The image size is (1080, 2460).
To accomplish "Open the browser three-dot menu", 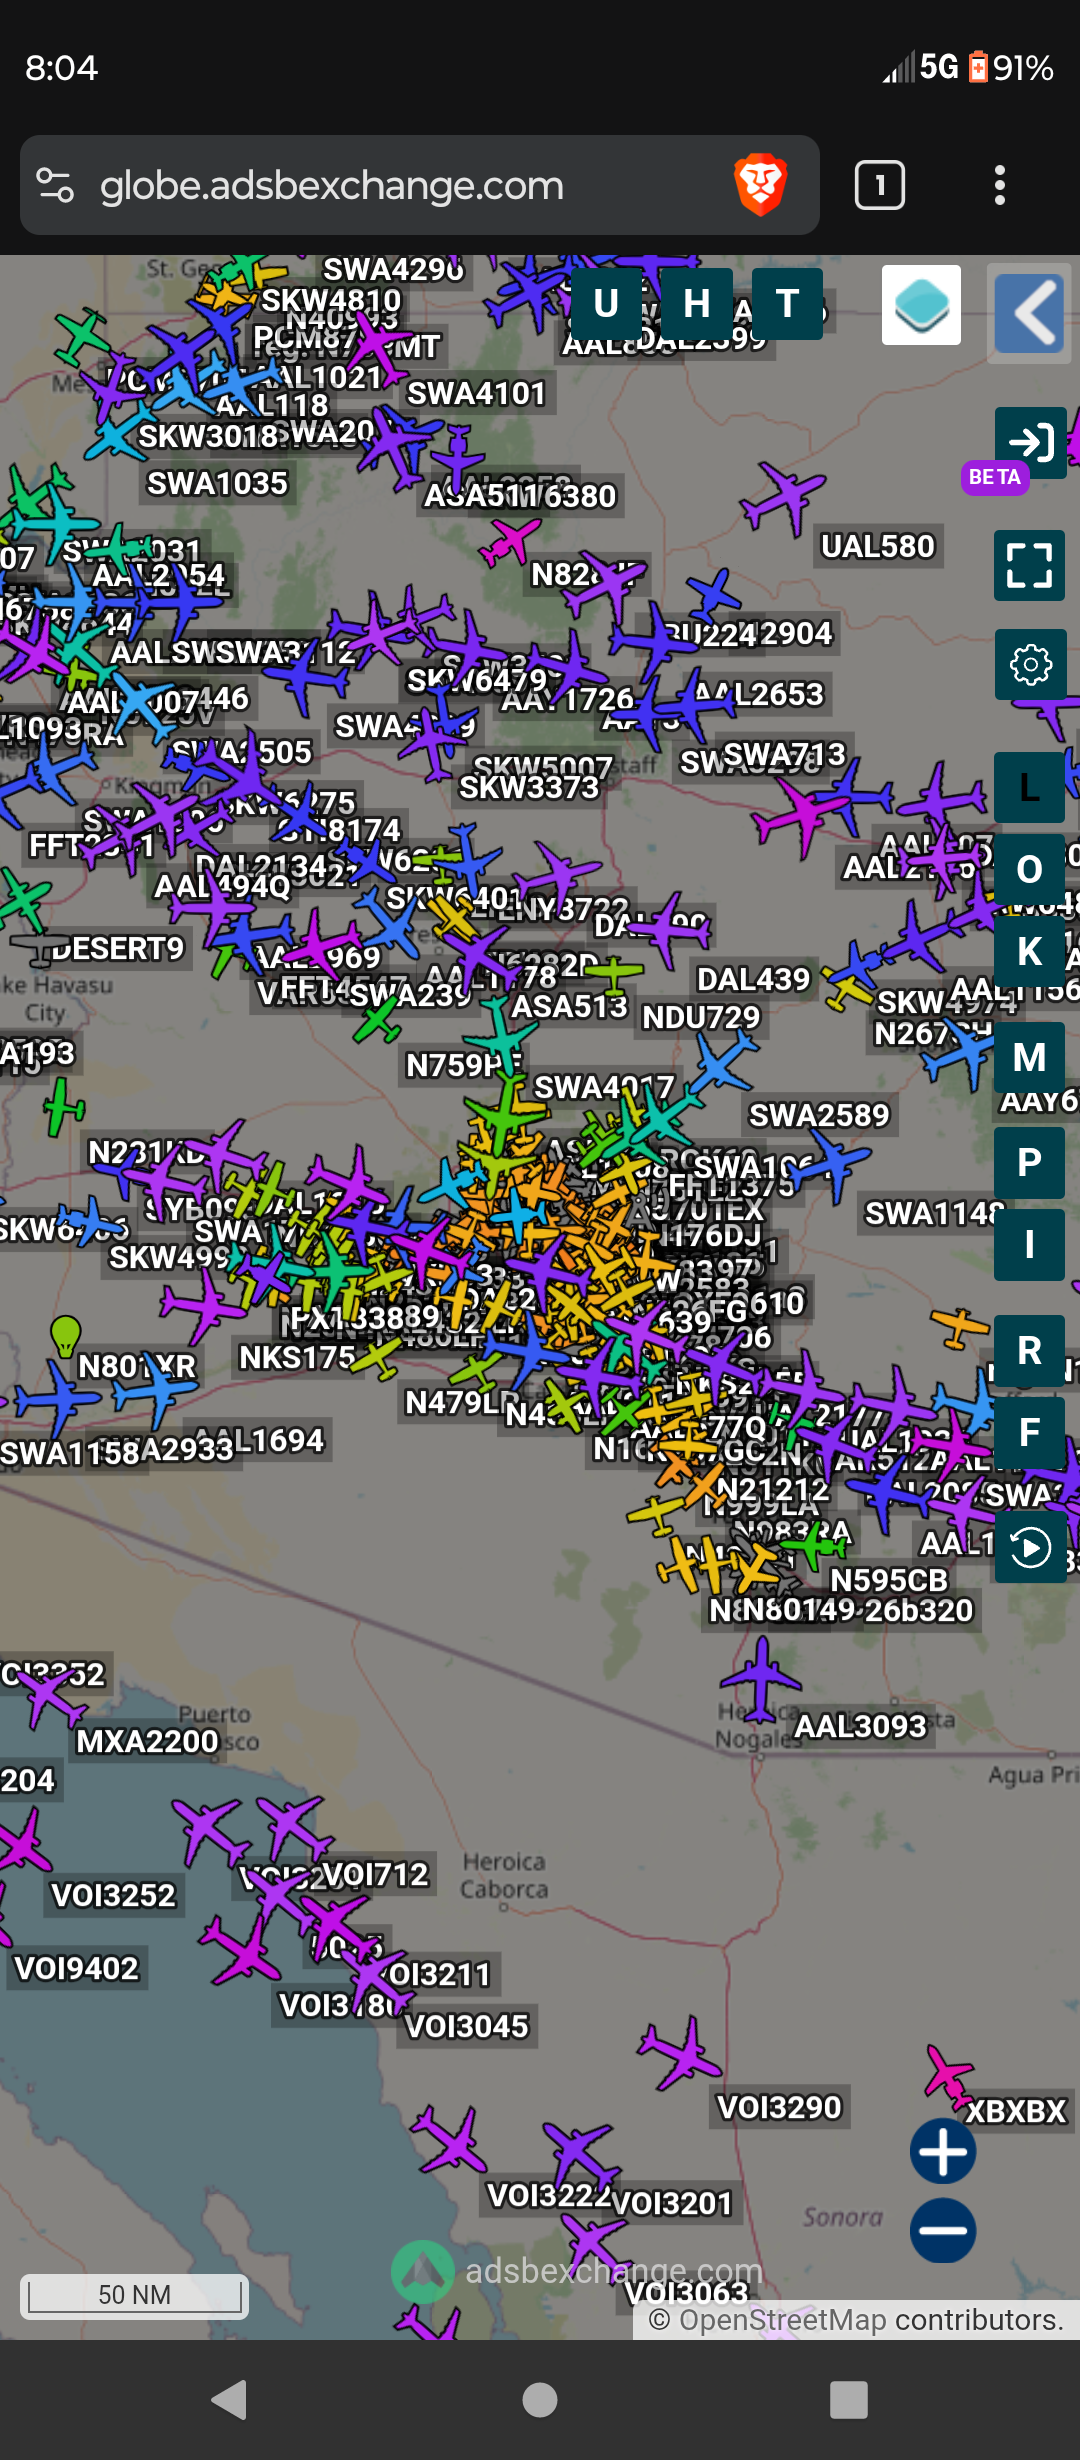I will pos(999,185).
